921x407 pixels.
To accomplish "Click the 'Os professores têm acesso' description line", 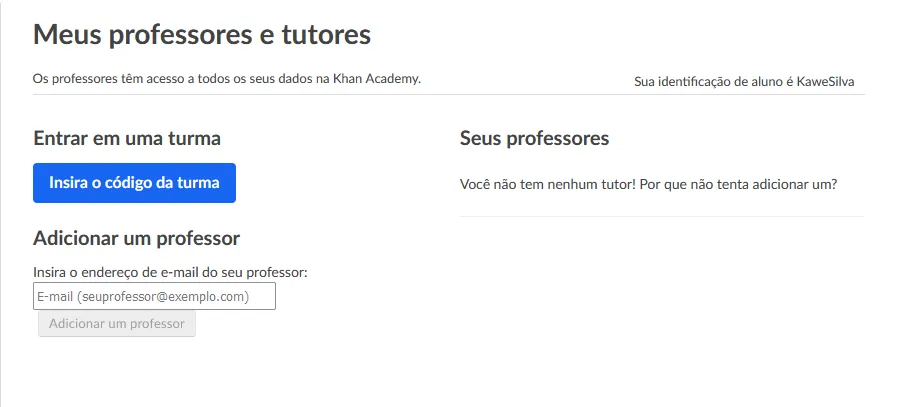I will coord(227,78).
